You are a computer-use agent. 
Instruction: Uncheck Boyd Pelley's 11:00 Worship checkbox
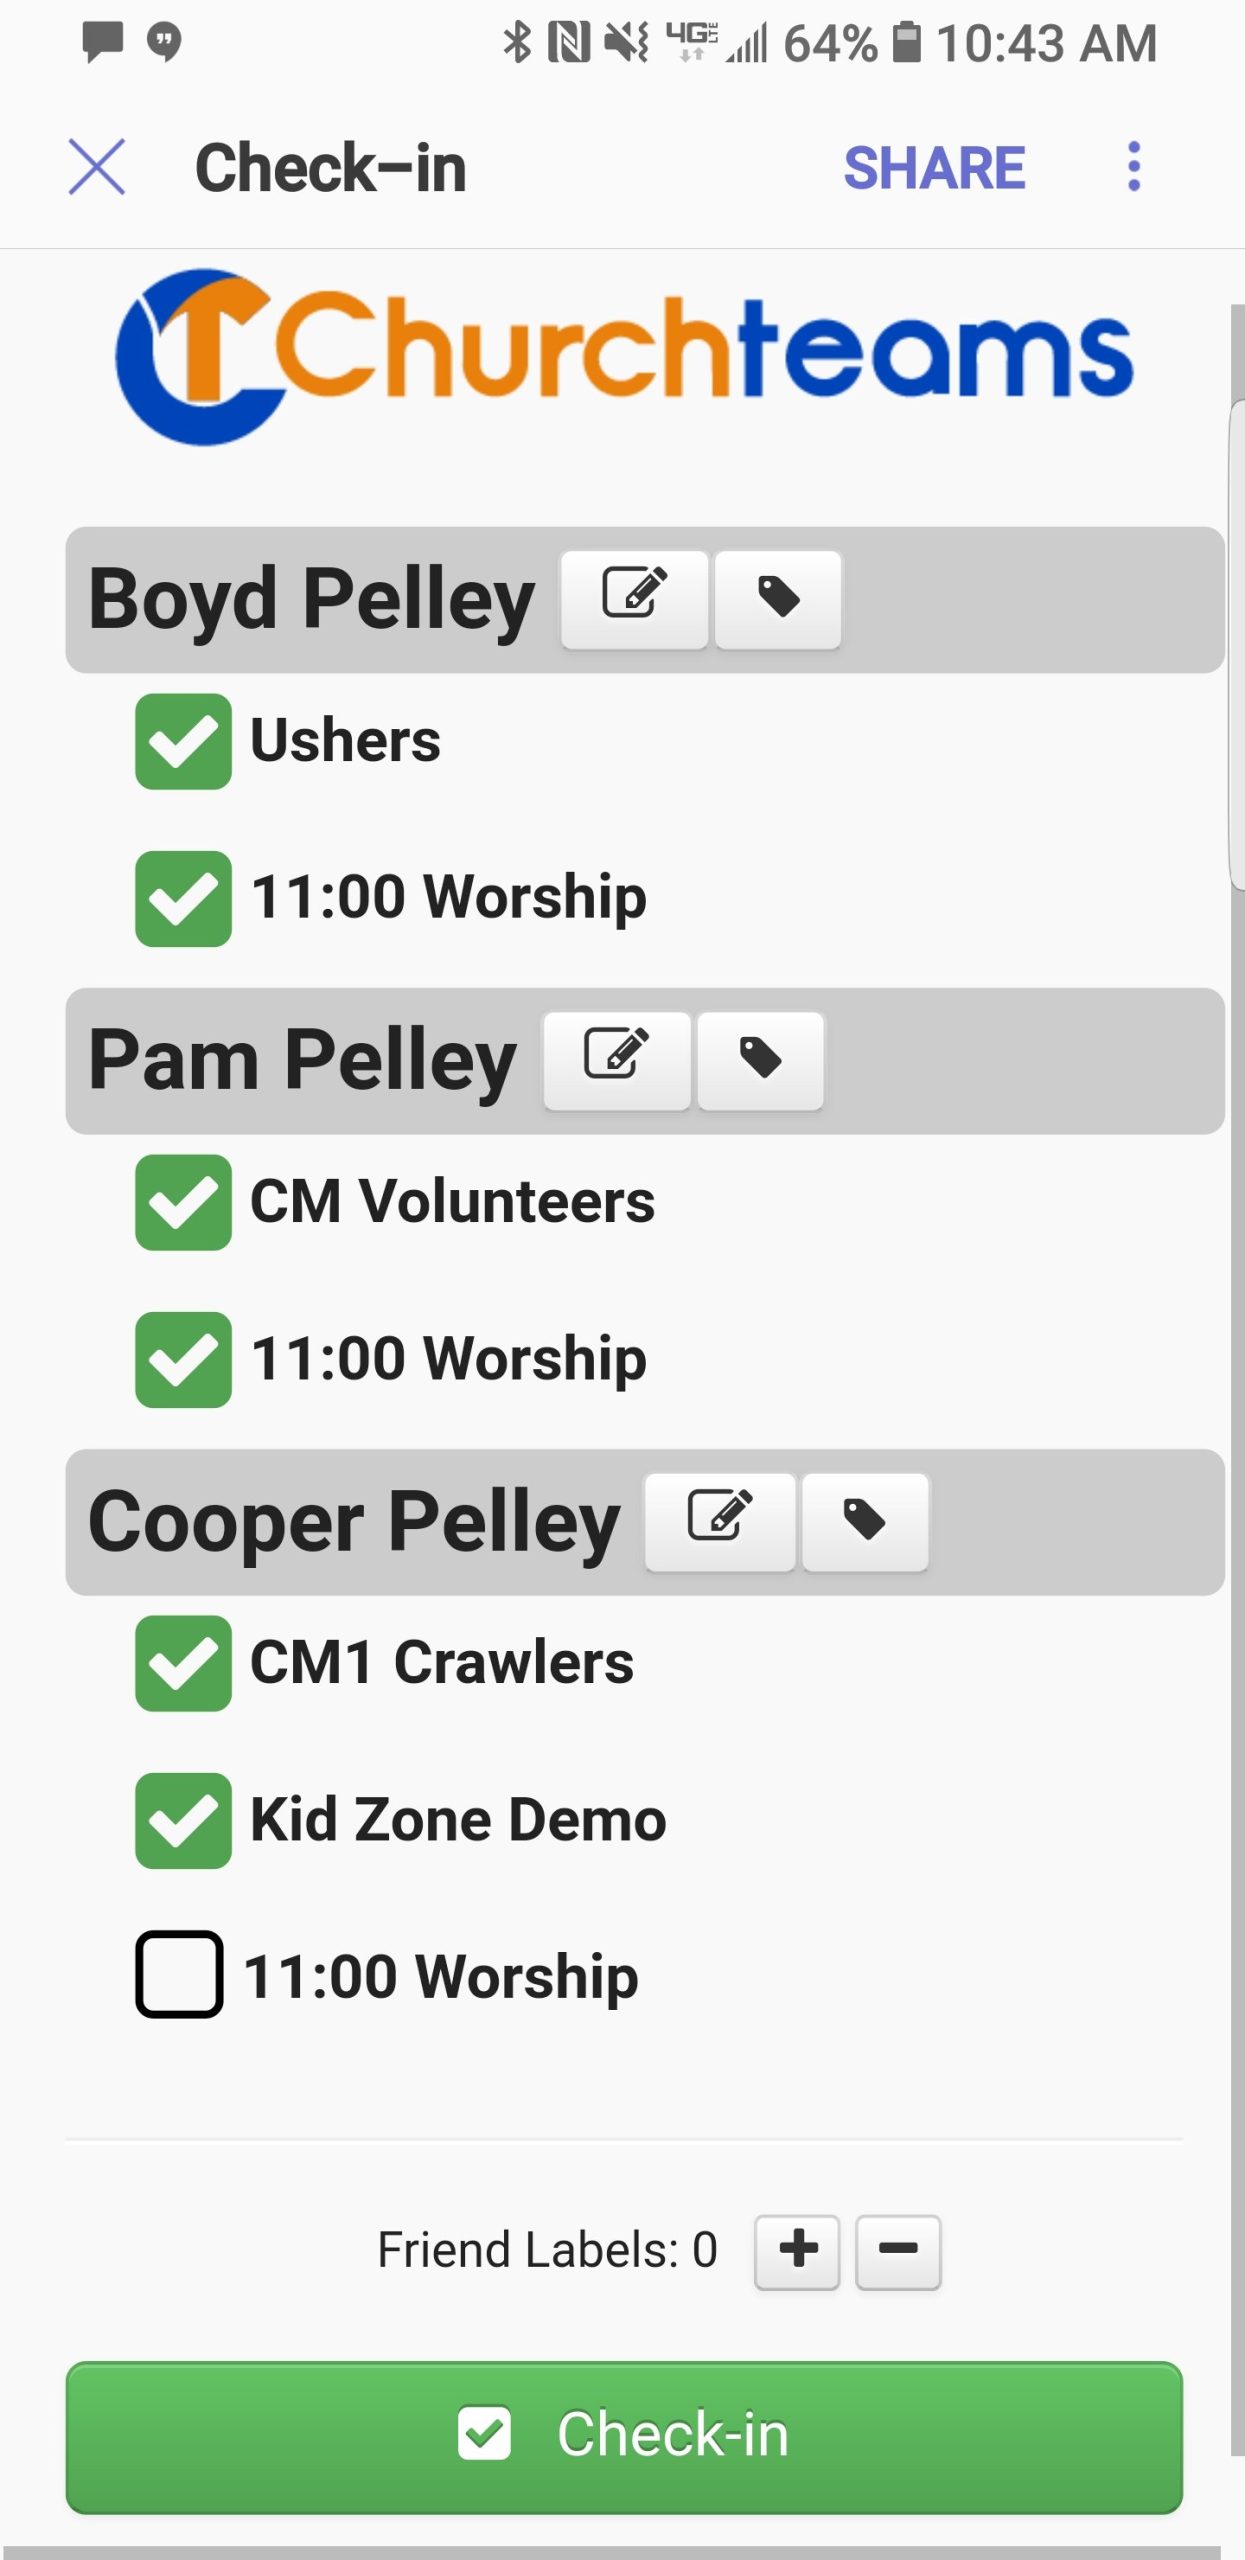(183, 898)
